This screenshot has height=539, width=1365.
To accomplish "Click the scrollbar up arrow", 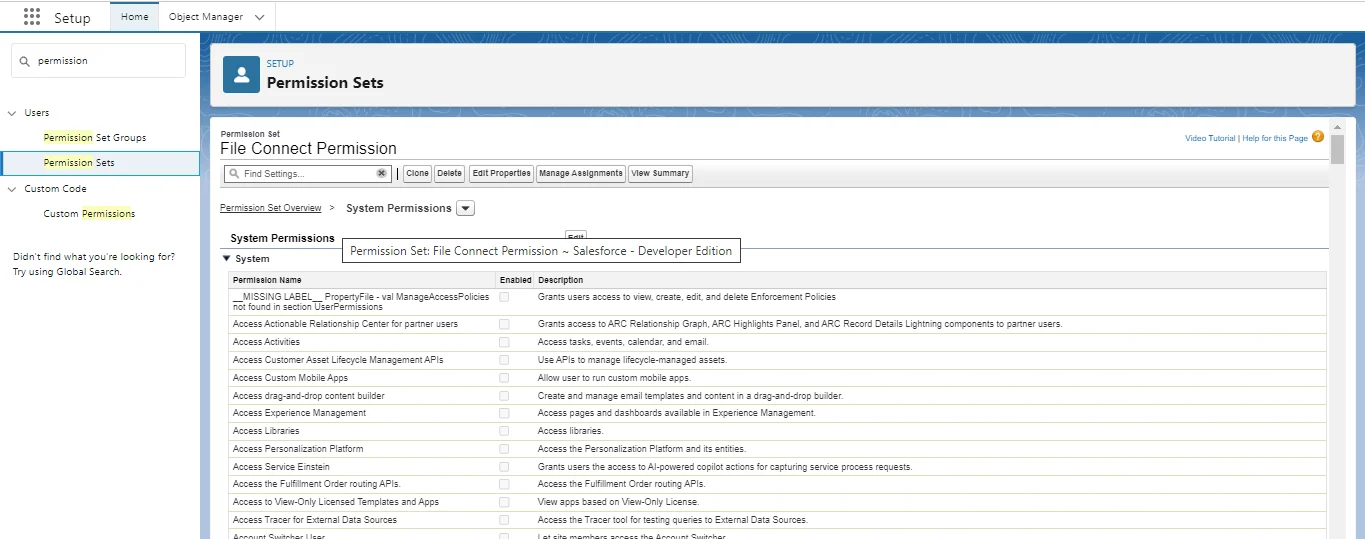I will click(1337, 127).
